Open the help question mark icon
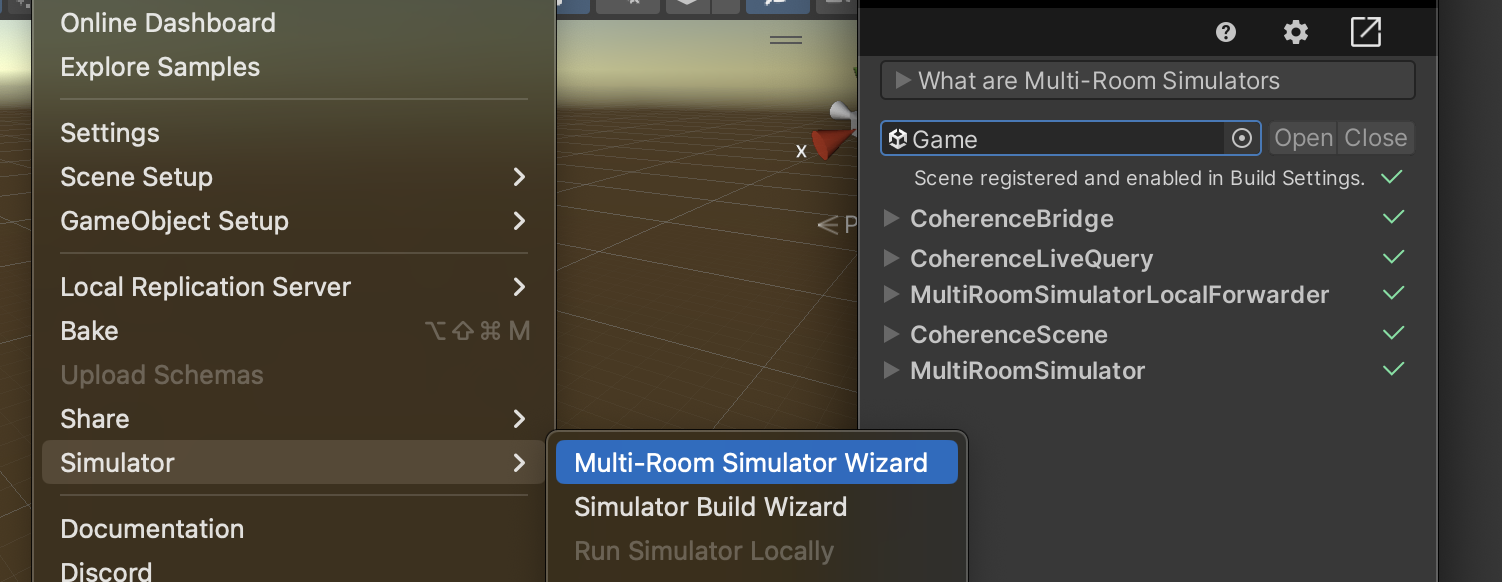The height and width of the screenshot is (582, 1502). (1226, 33)
